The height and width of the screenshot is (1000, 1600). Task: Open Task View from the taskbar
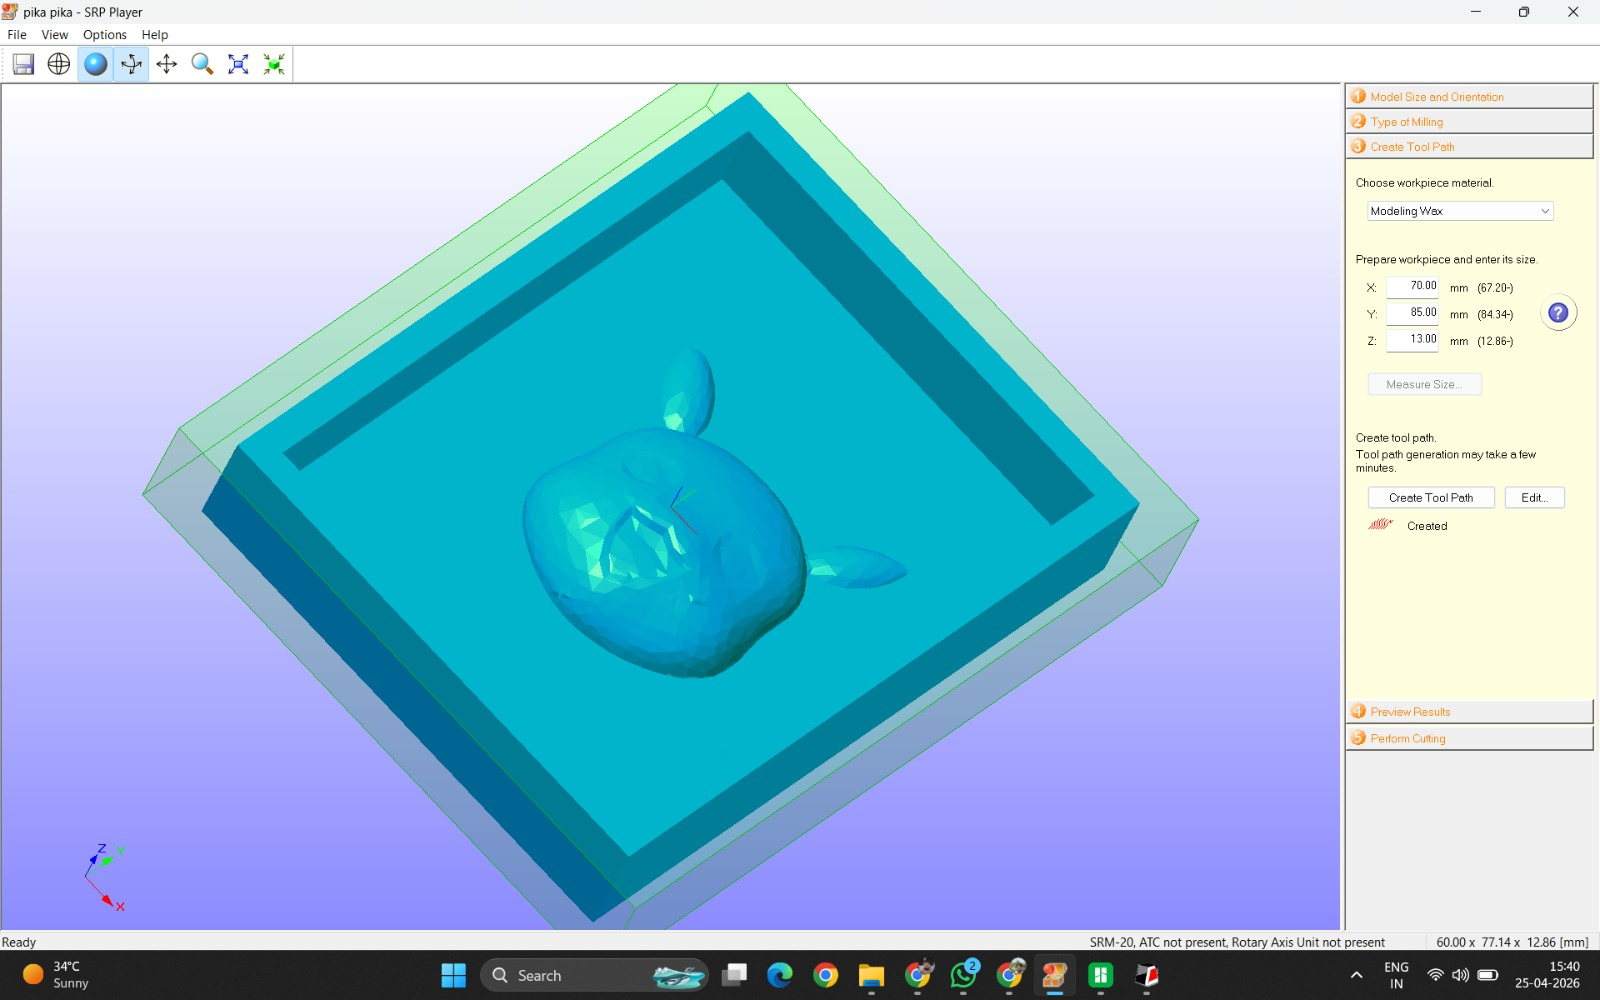[x=735, y=975]
